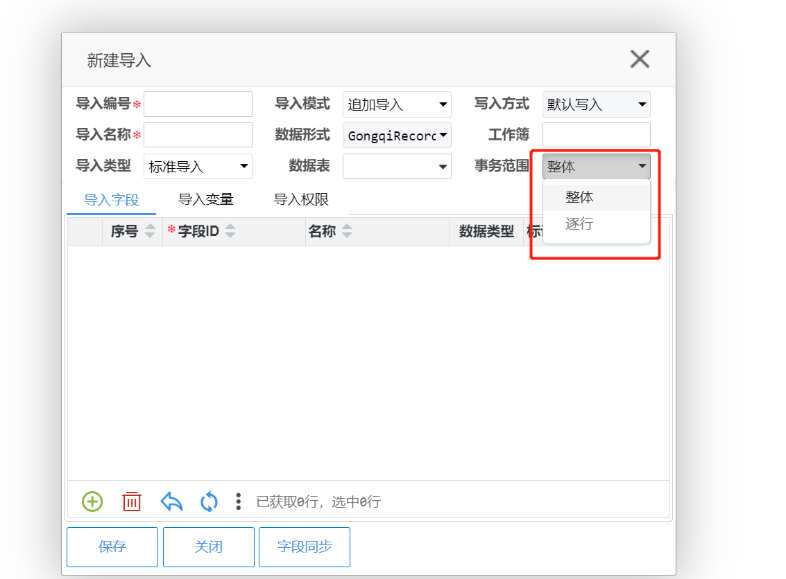This screenshot has width=786, height=579.
Task: Switch to the 导入变量 tab
Action: pos(206,199)
